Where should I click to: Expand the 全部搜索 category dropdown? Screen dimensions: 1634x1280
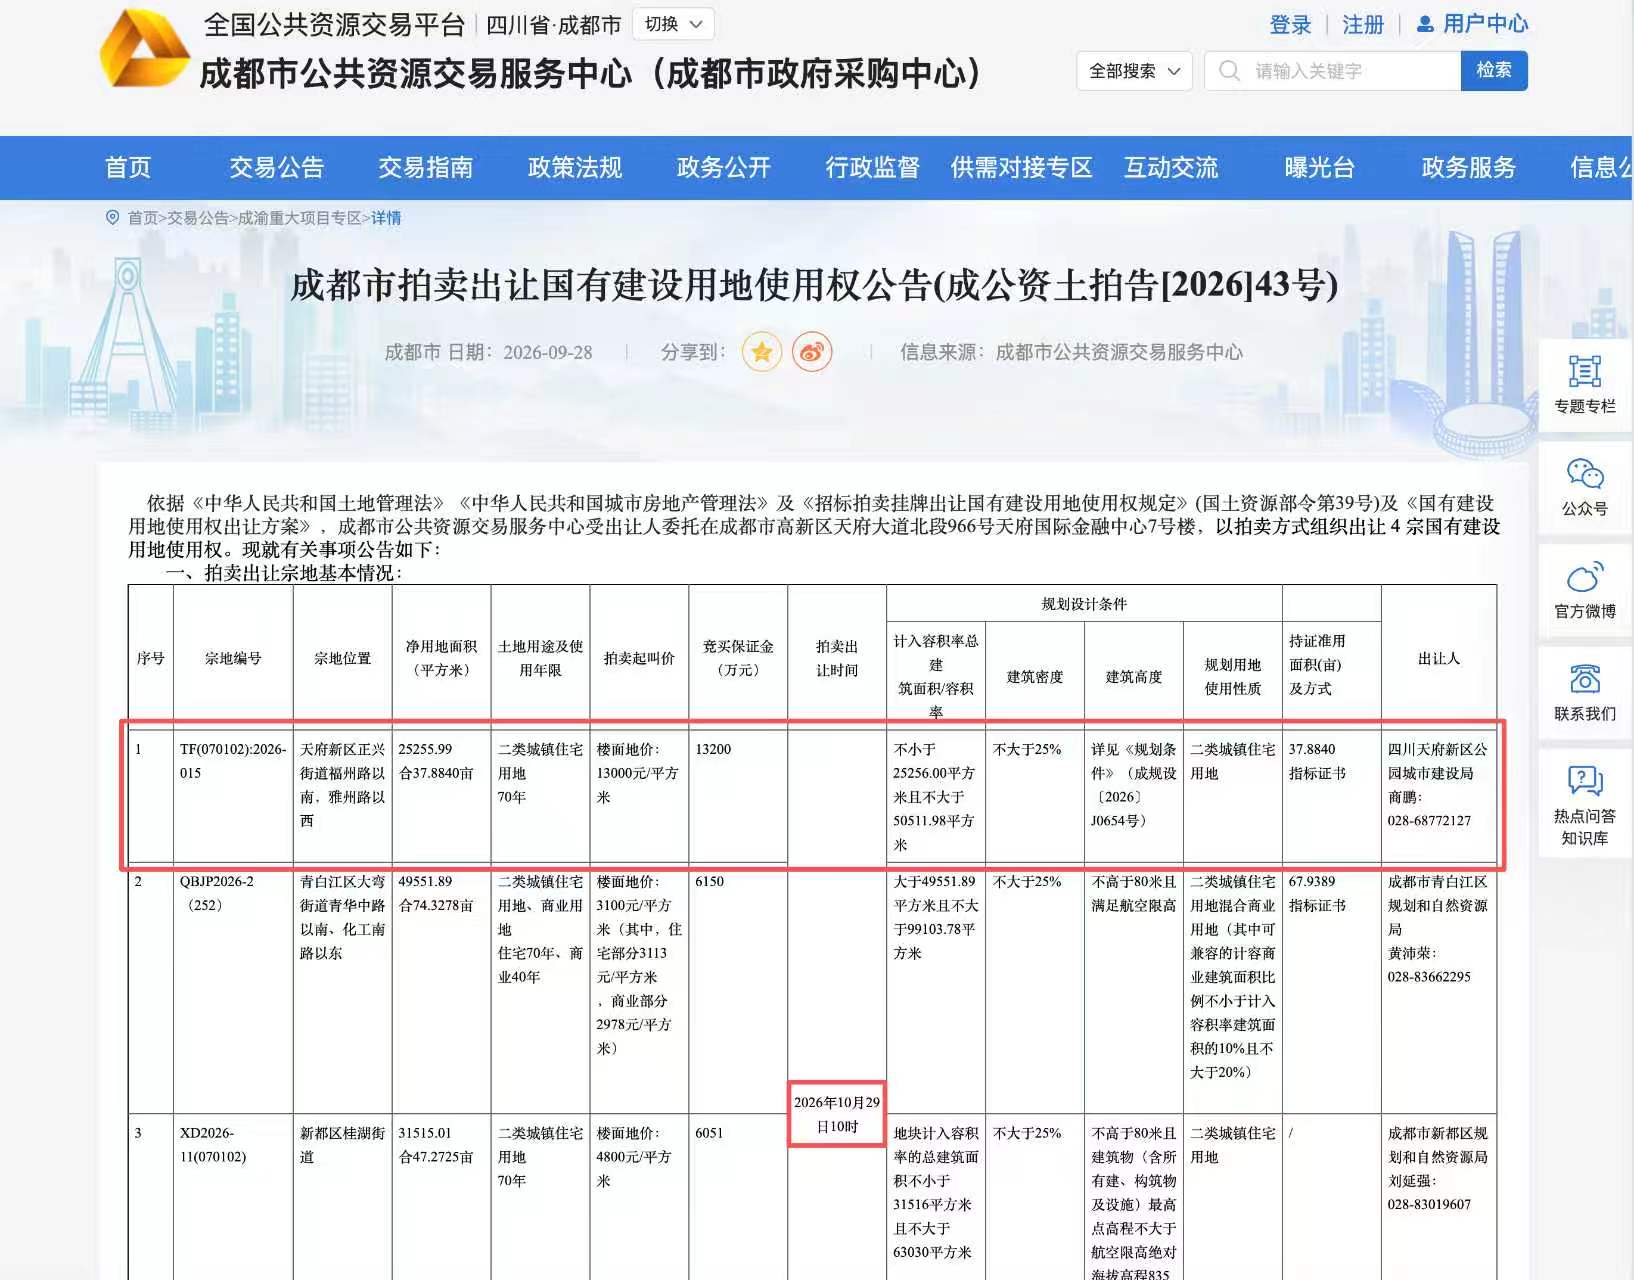tap(1134, 71)
